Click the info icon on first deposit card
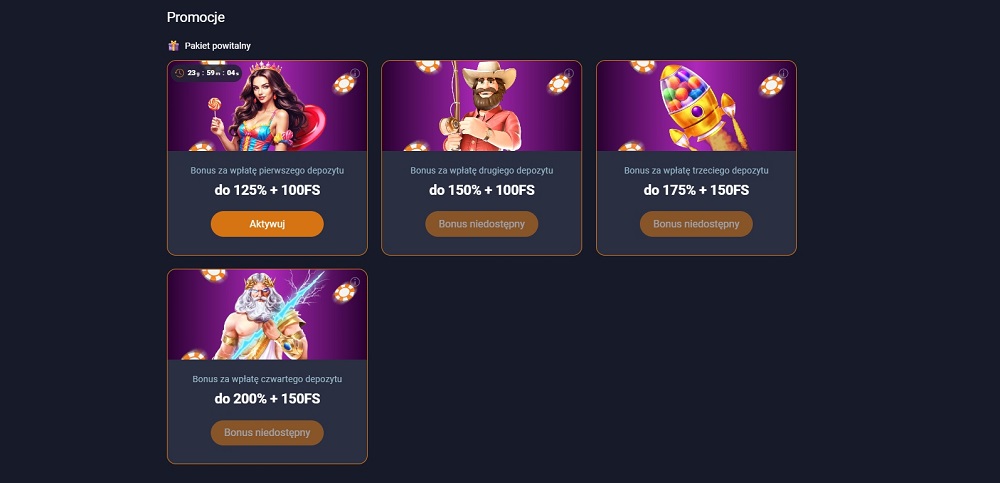 click(x=354, y=73)
